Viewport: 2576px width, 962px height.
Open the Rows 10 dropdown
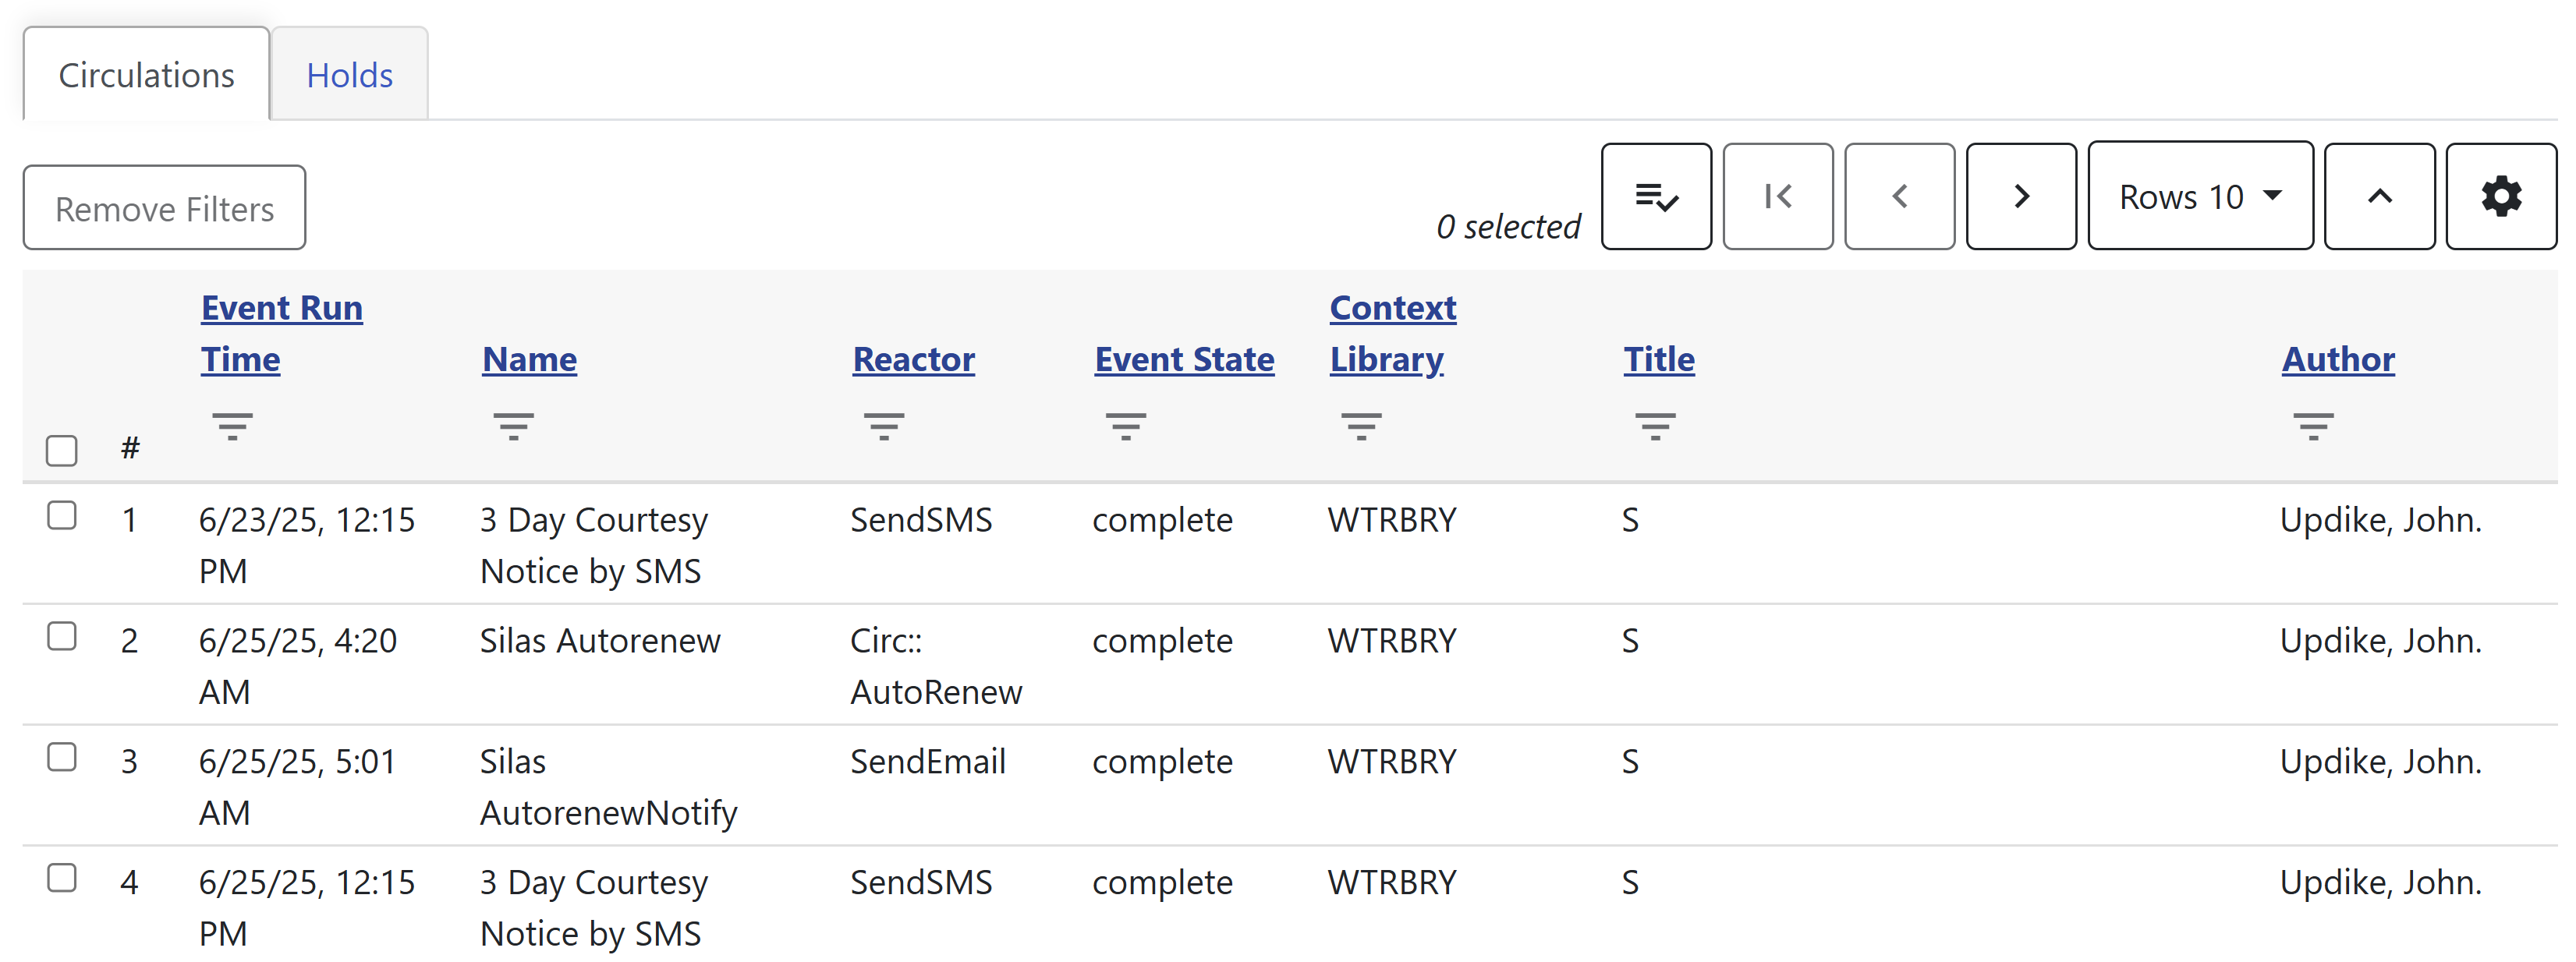click(x=2199, y=196)
